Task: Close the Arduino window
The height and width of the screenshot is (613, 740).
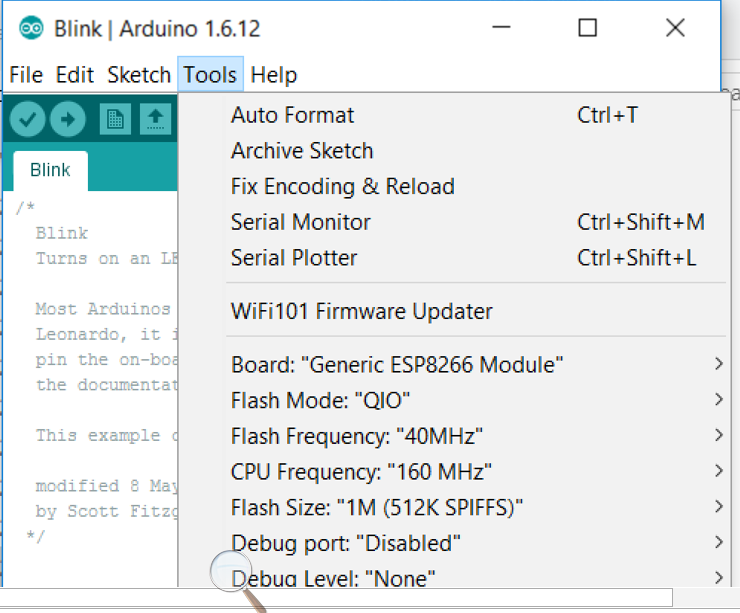Action: coord(675,27)
